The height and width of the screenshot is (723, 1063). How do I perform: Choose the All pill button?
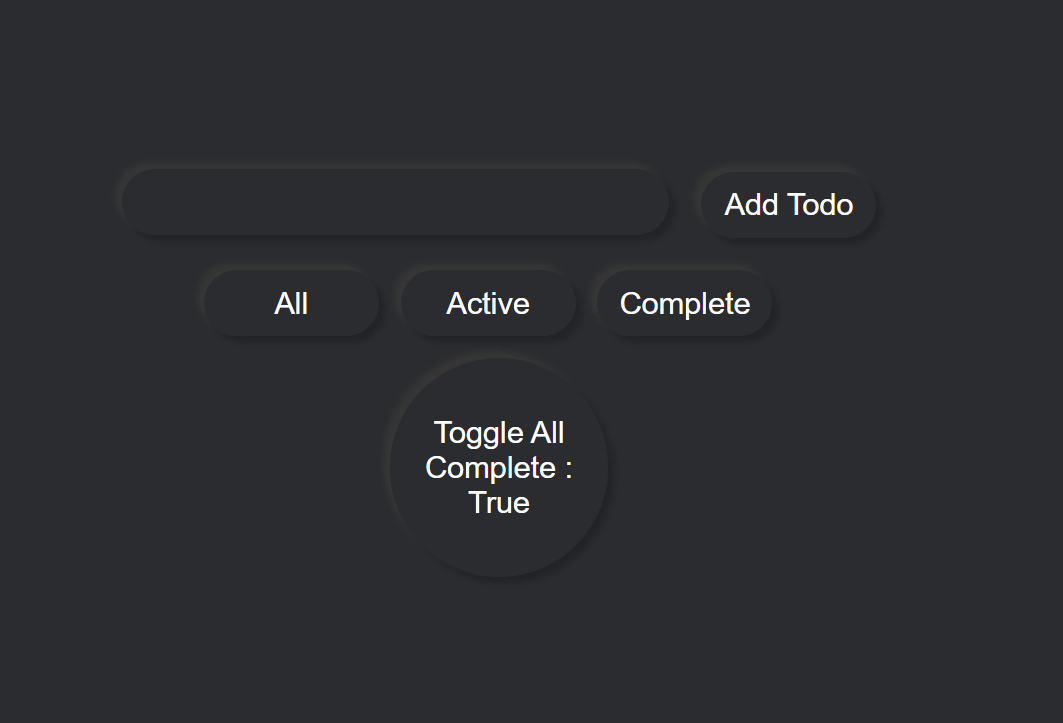tap(291, 303)
